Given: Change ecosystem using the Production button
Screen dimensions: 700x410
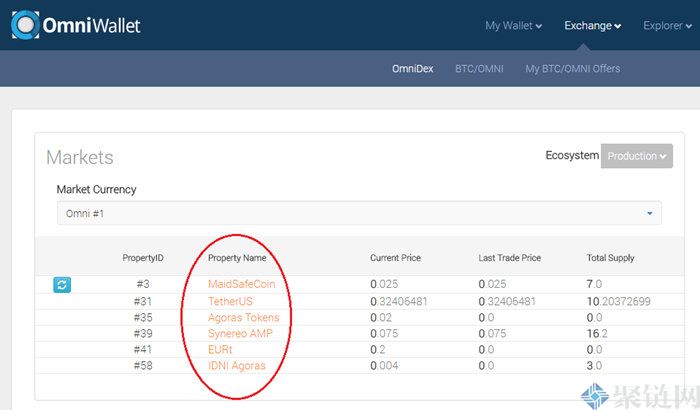Looking at the screenshot, I should click(x=636, y=156).
